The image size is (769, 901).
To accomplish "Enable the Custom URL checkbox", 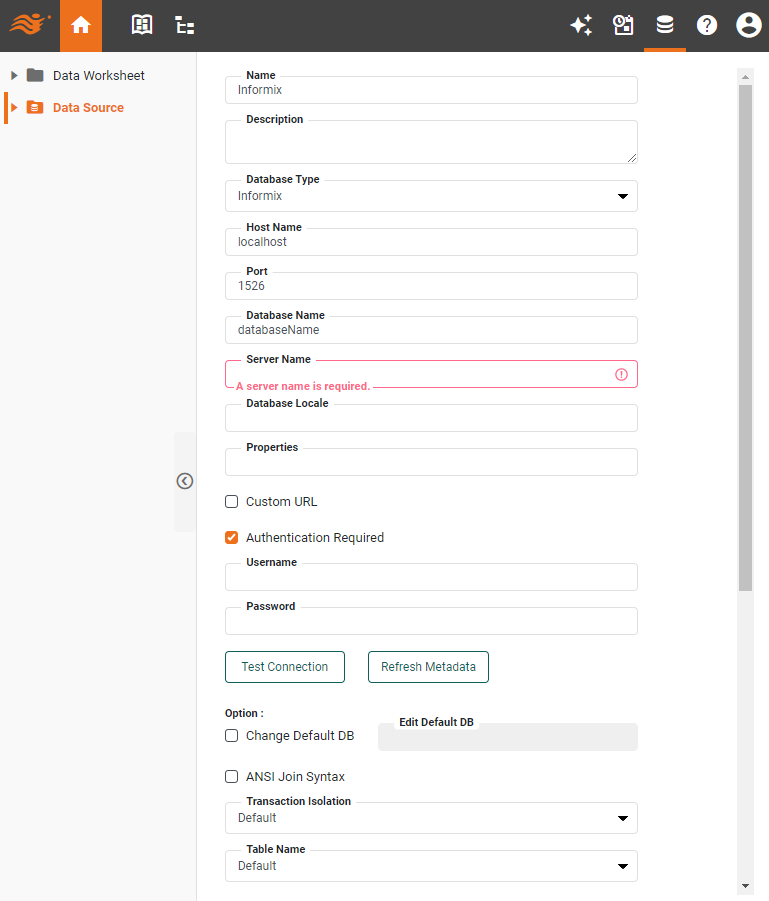I will click(231, 501).
